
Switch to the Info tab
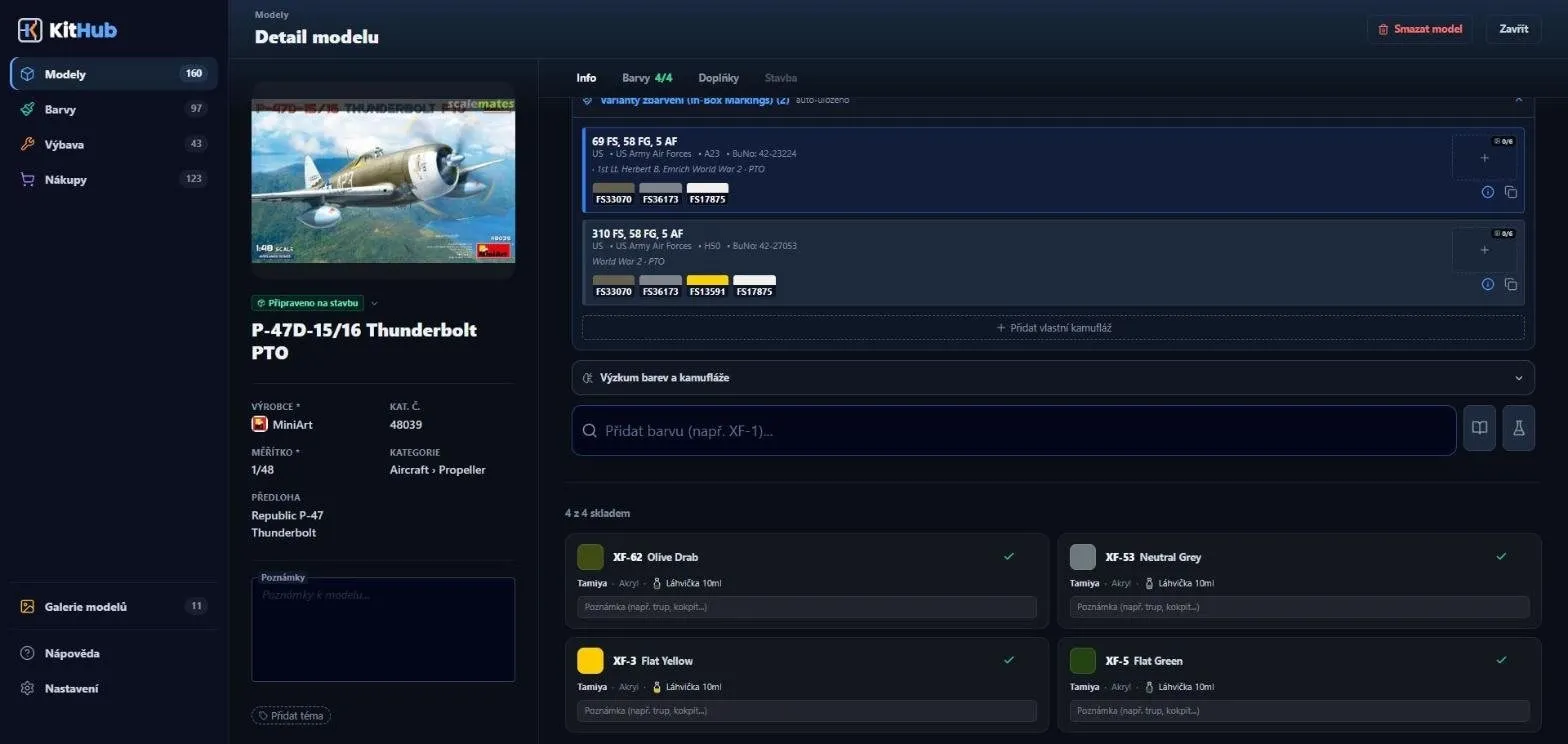(586, 78)
